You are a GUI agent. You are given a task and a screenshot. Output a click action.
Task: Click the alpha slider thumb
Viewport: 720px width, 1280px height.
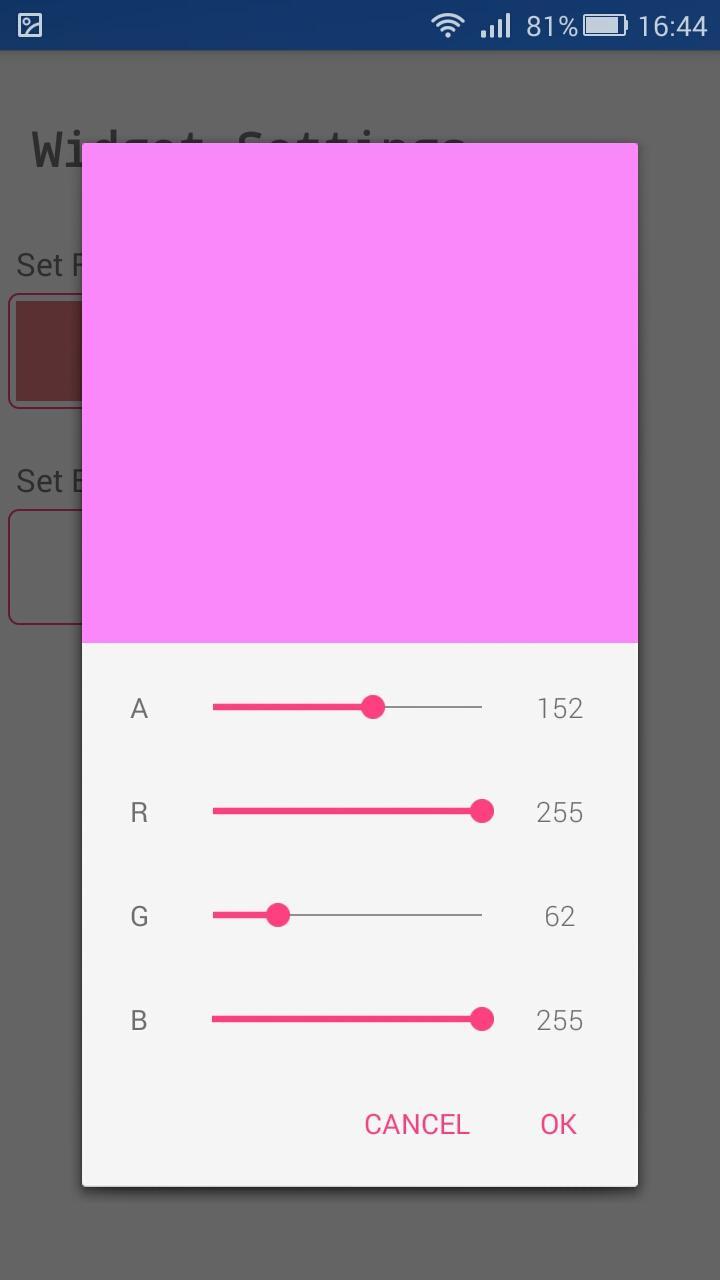coord(373,707)
